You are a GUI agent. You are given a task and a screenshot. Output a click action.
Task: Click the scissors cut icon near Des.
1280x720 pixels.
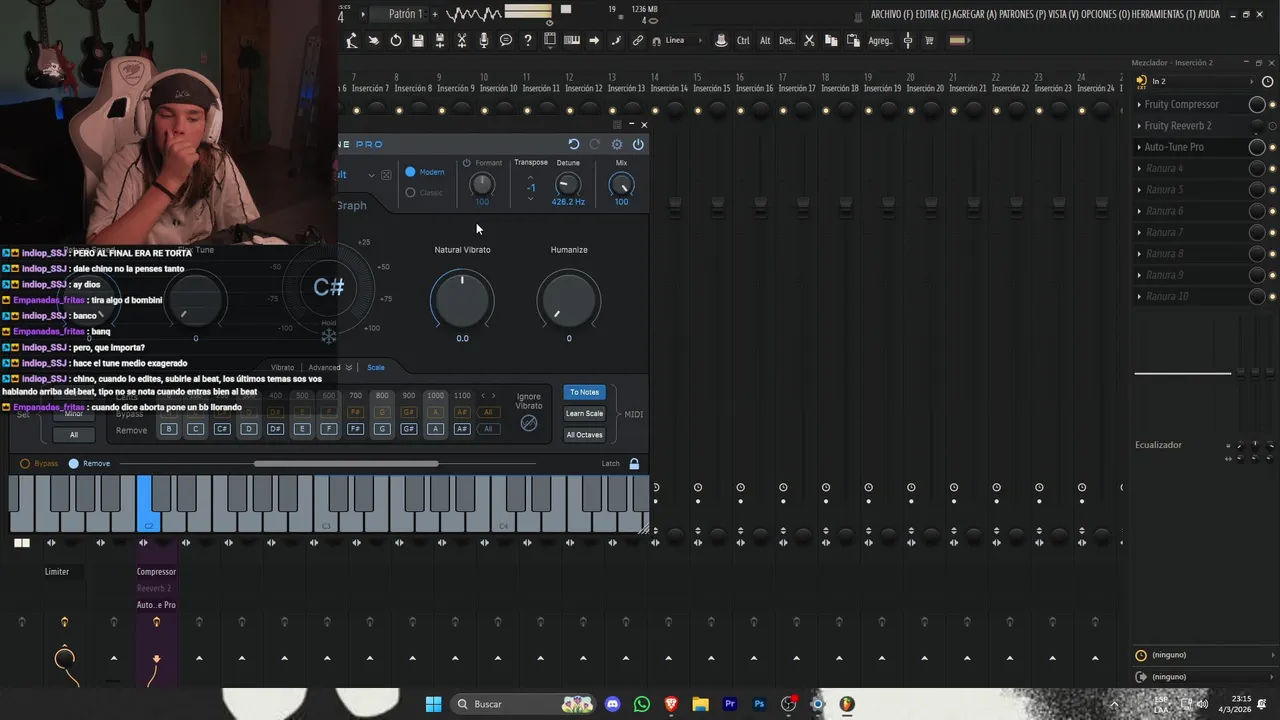809,41
